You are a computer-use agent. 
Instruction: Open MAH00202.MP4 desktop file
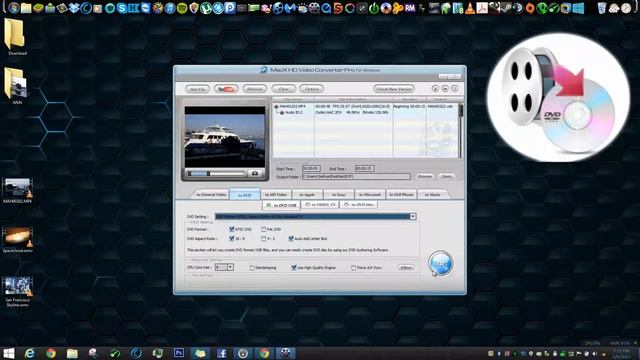pyautogui.click(x=17, y=191)
